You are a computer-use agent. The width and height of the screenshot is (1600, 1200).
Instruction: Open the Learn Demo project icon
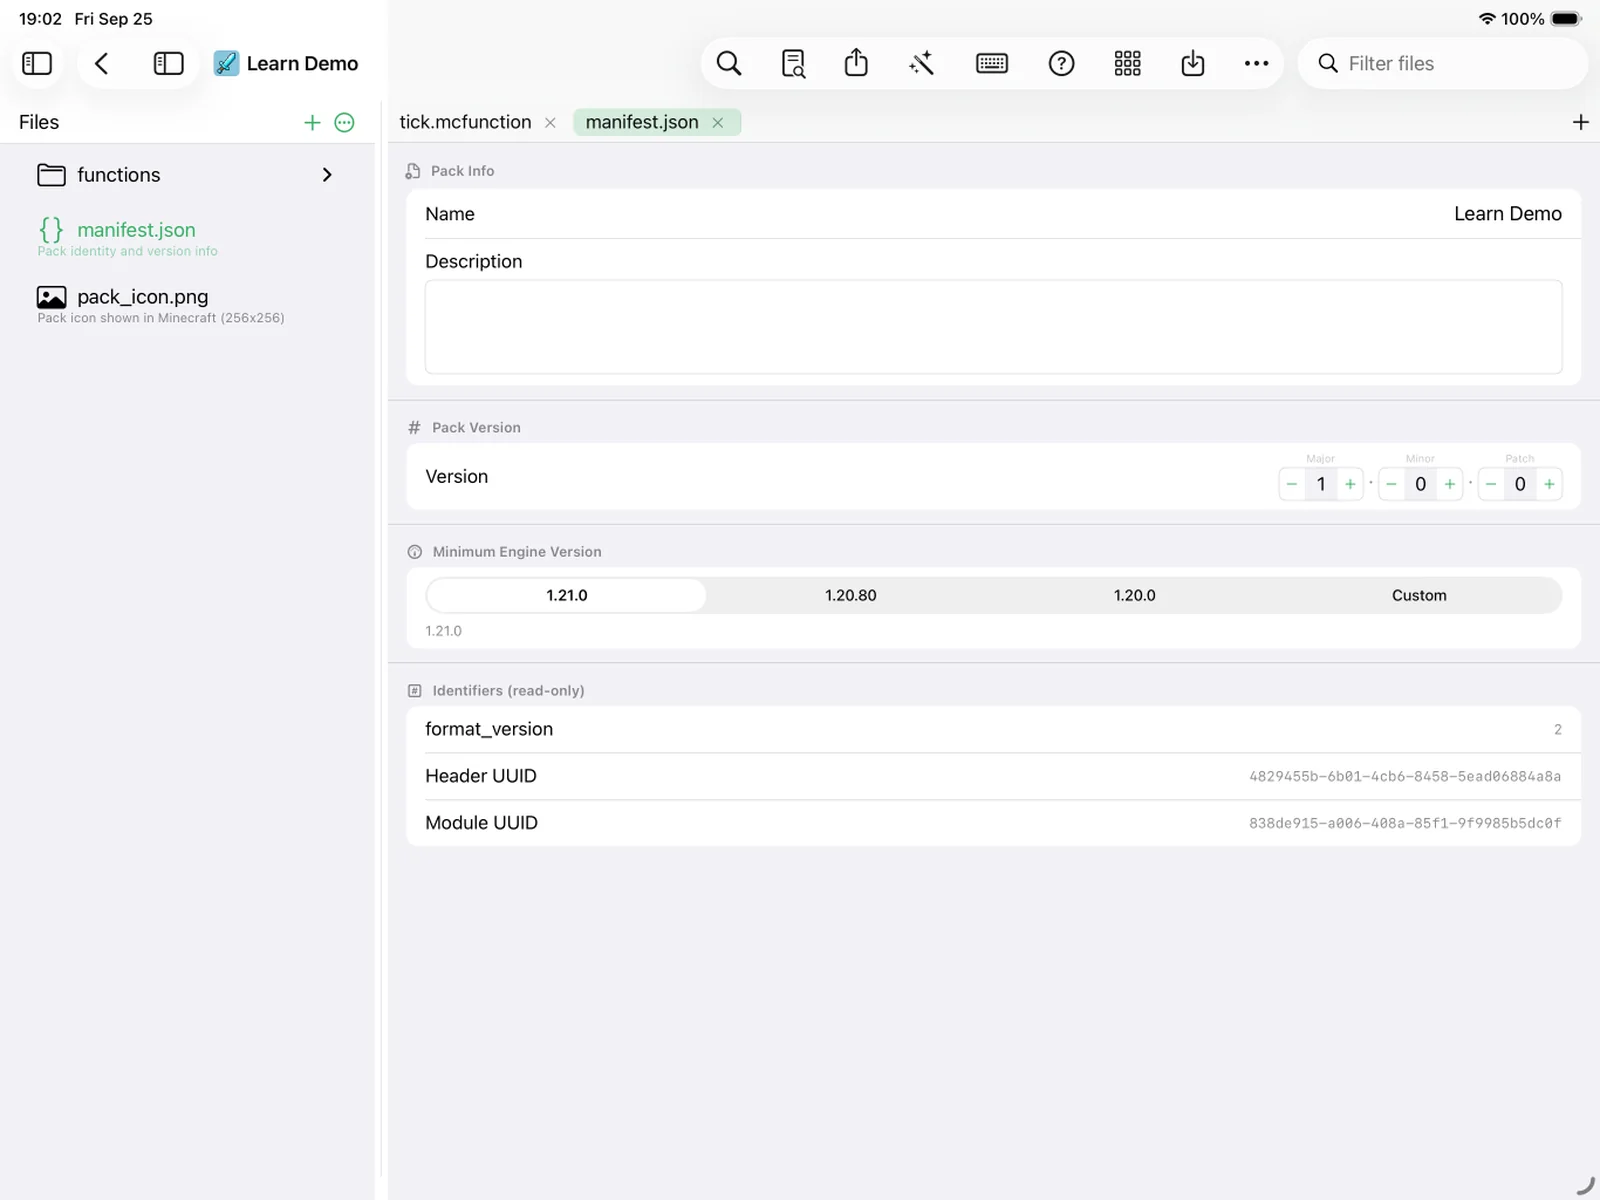pos(226,63)
